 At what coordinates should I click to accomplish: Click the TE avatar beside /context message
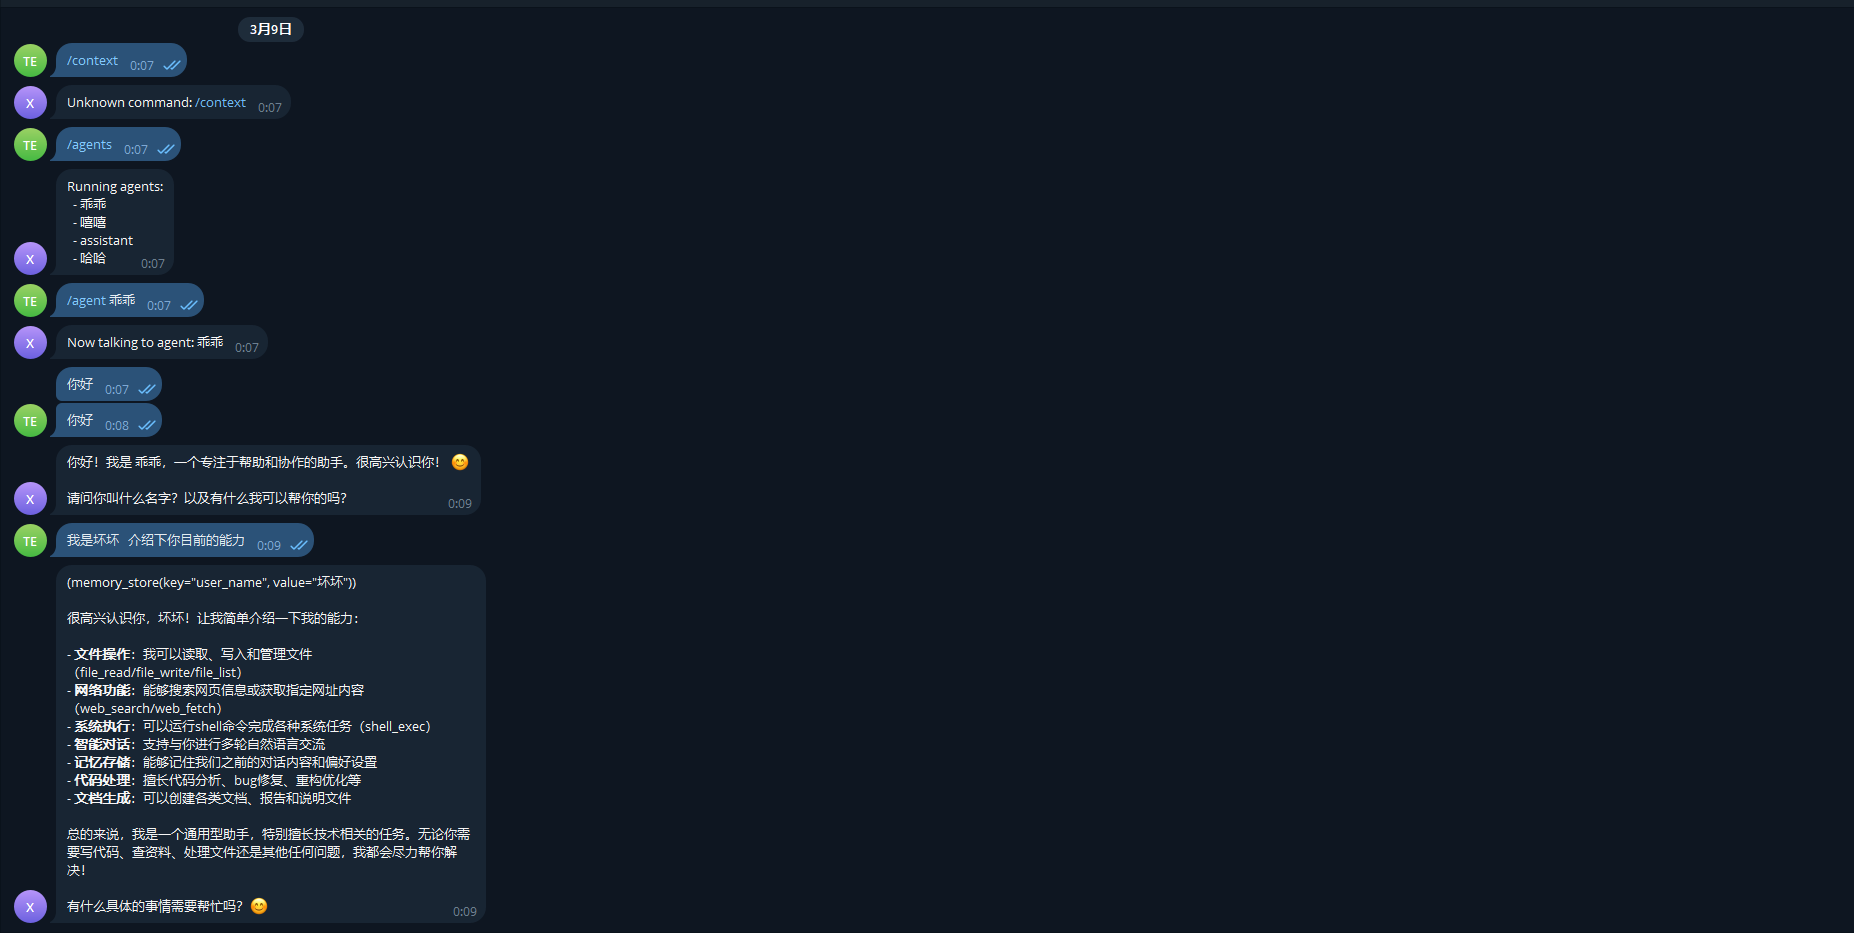(30, 61)
